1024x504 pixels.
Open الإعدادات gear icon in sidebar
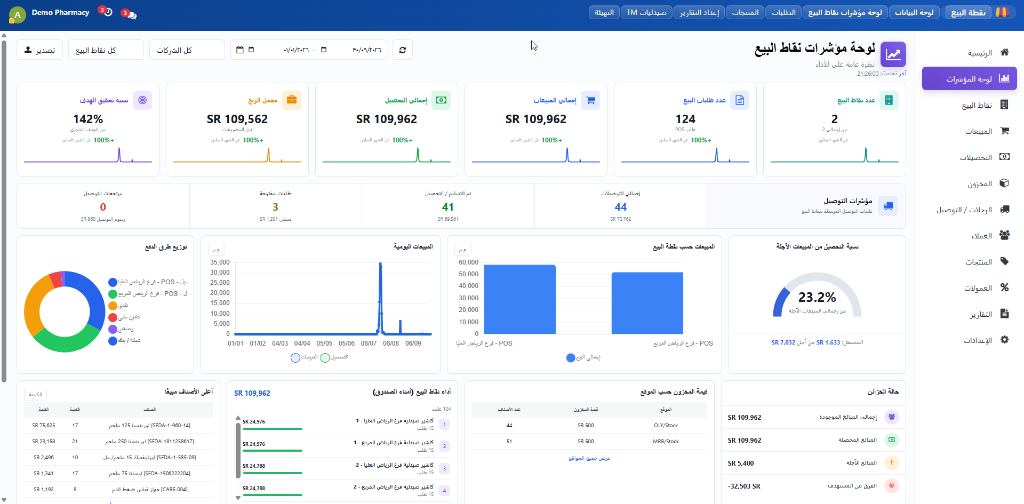pyautogui.click(x=1004, y=339)
